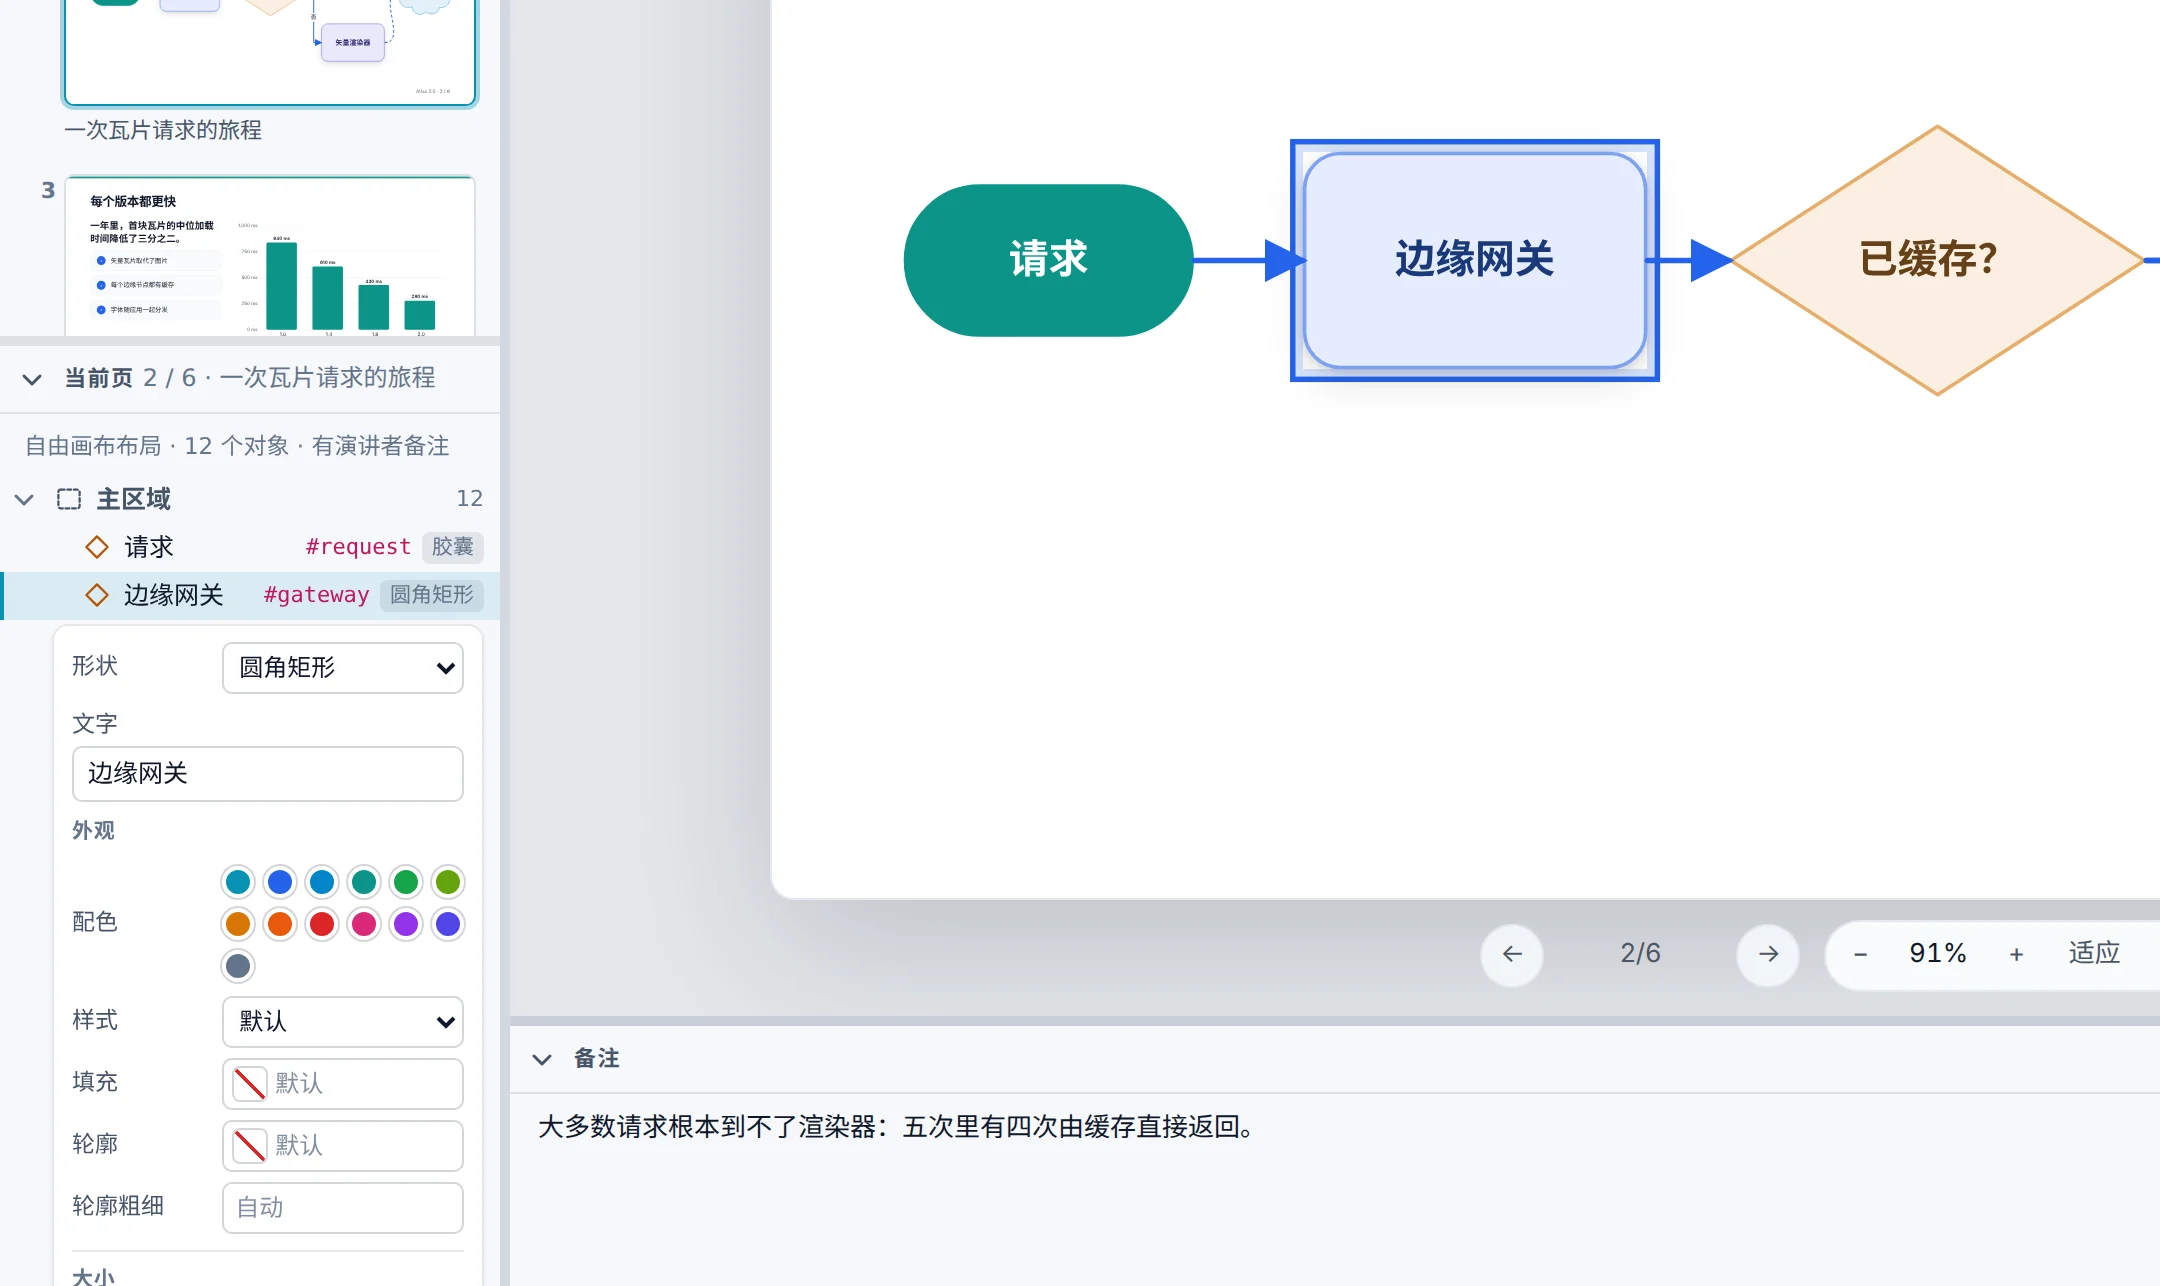
Task: Click the 轮廓 outline color field
Action: click(343, 1146)
